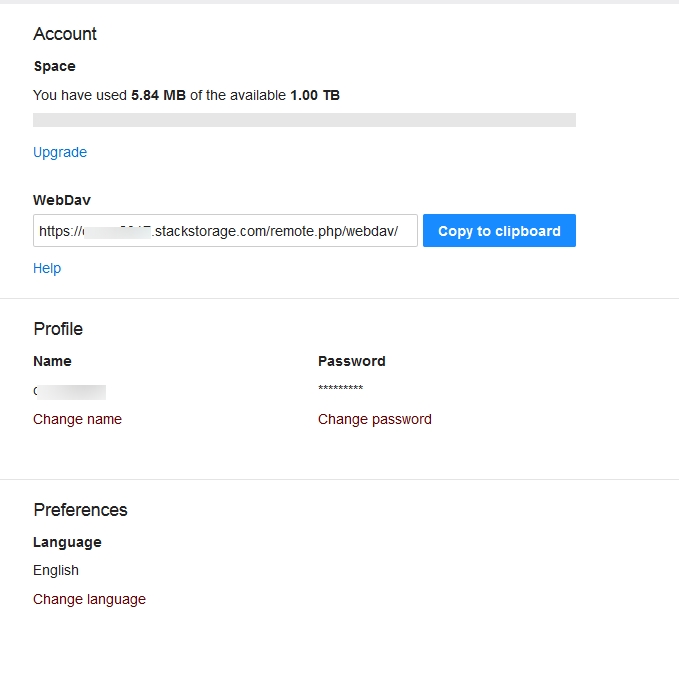Click the Preferences section heading
This screenshot has height=699, width=679.
coord(80,510)
